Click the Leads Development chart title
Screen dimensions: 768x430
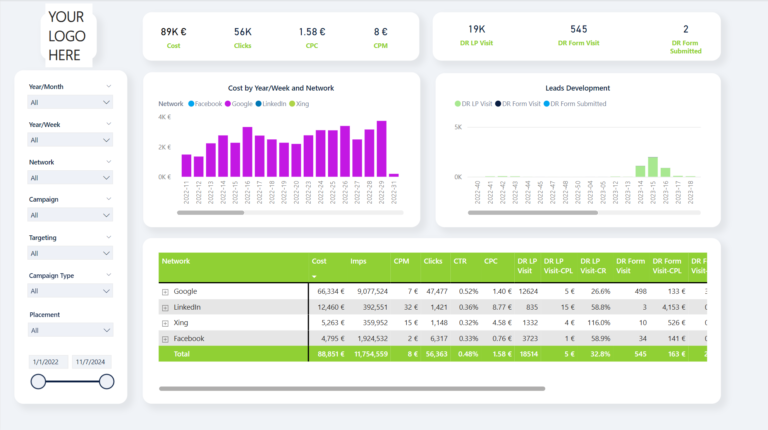(577, 88)
